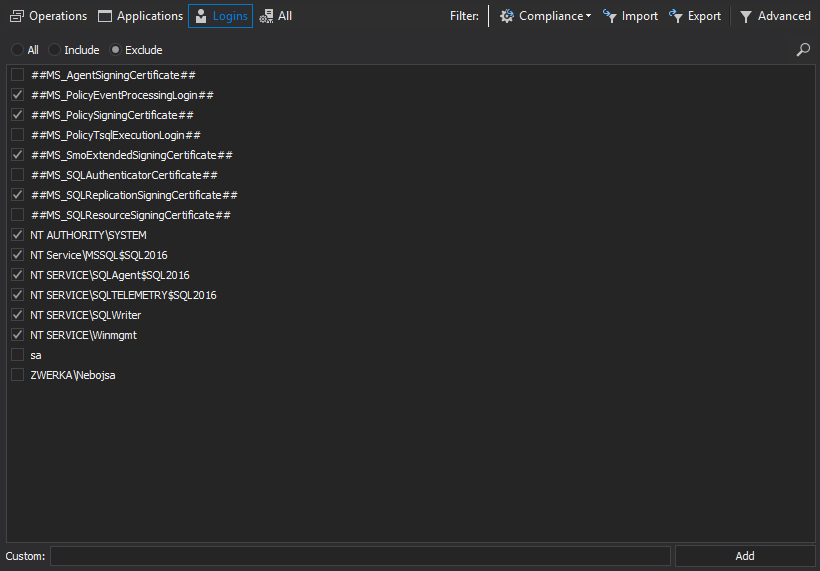Image resolution: width=820 pixels, height=571 pixels.
Task: Click the ##MS_SQLAuthenticatorCertificate## login name
Action: coord(124,175)
